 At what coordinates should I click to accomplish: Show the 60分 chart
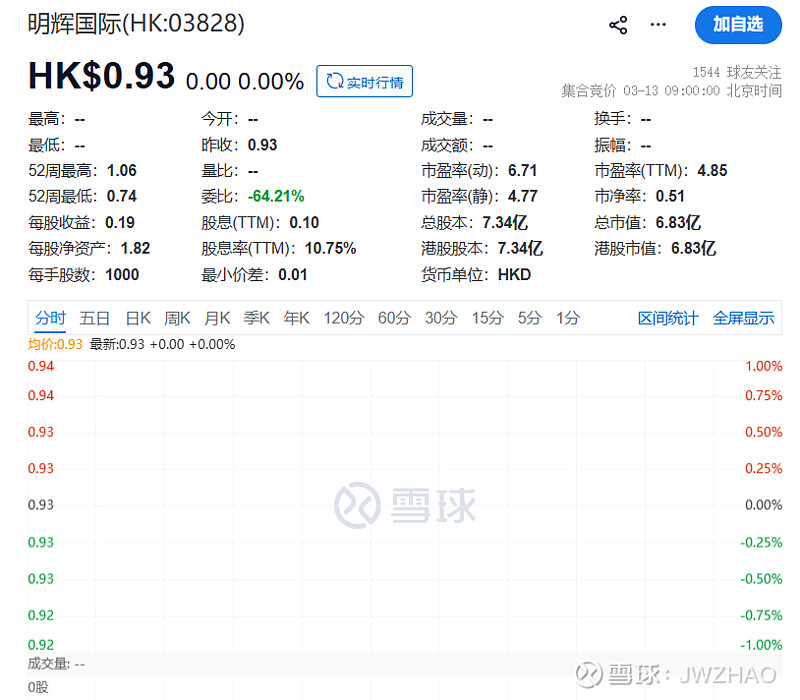pyautogui.click(x=394, y=318)
